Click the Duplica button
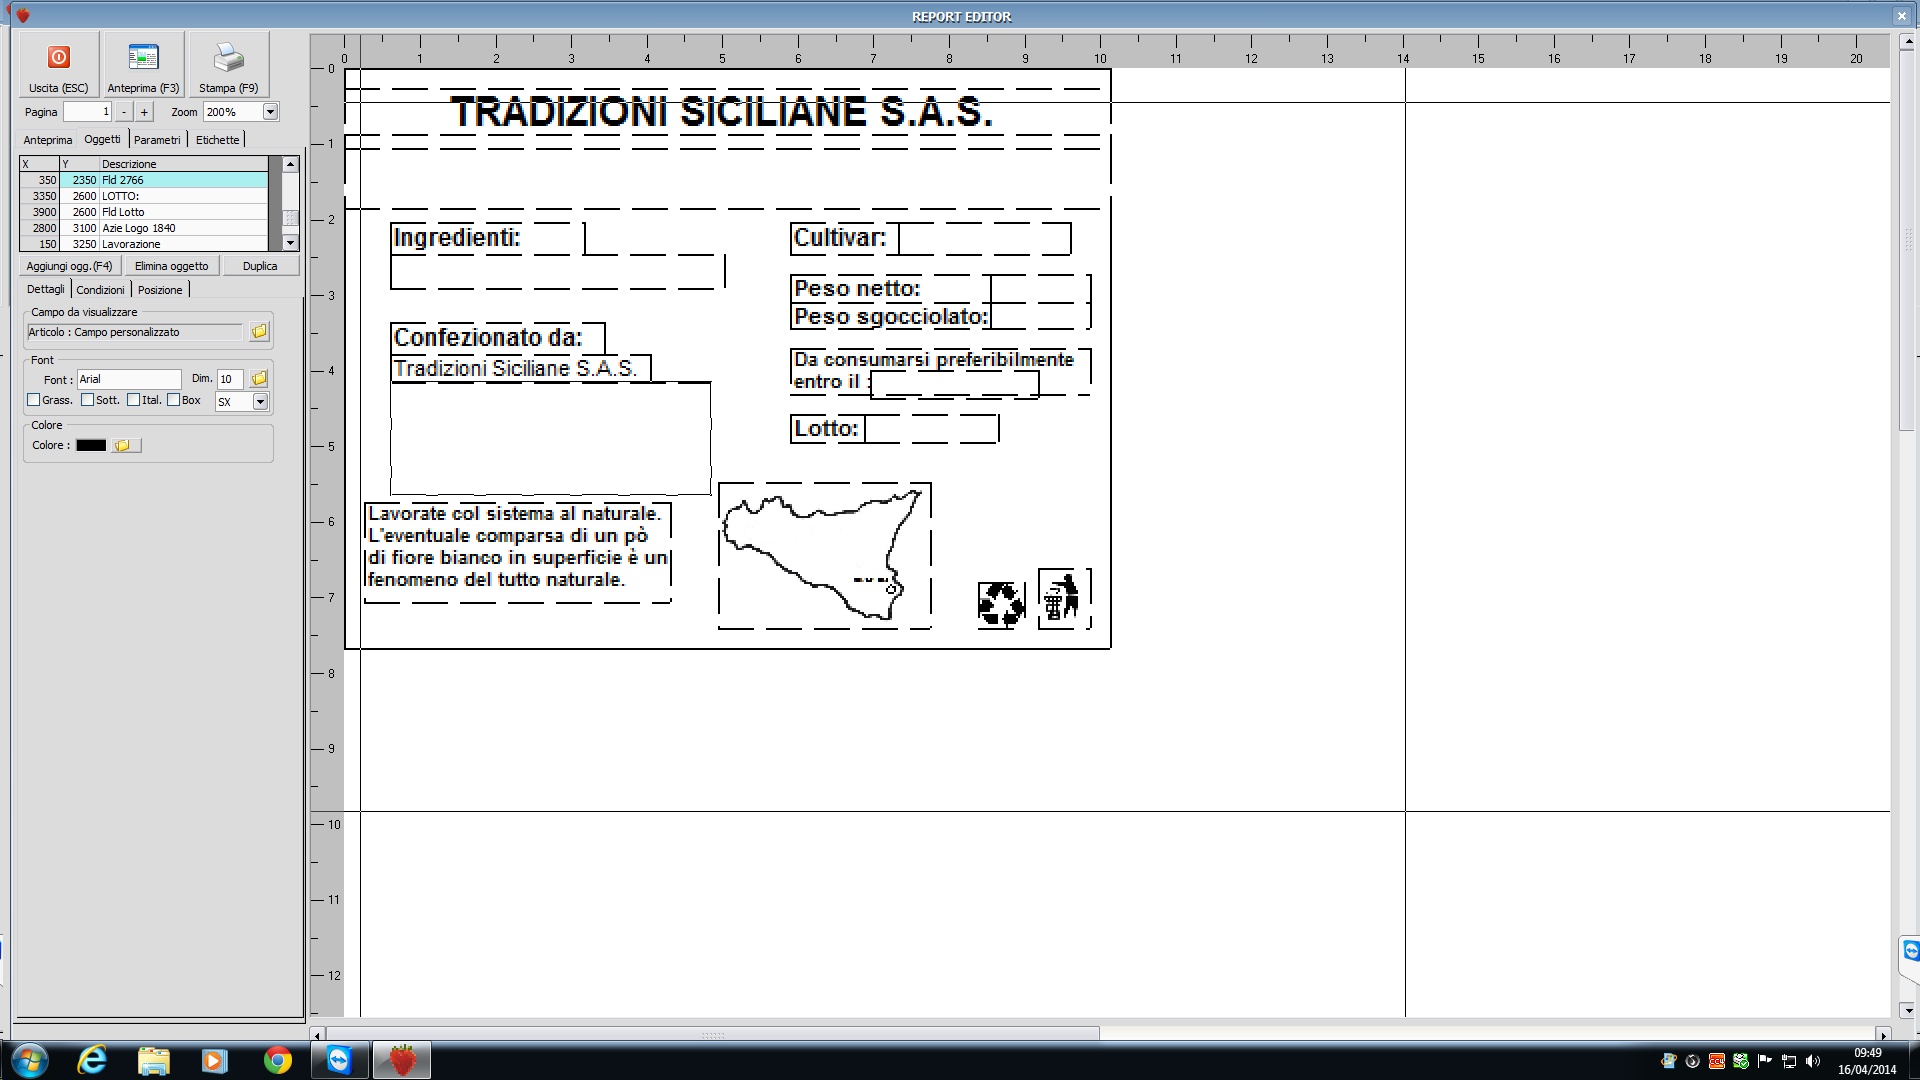1920x1080 pixels. [260, 266]
